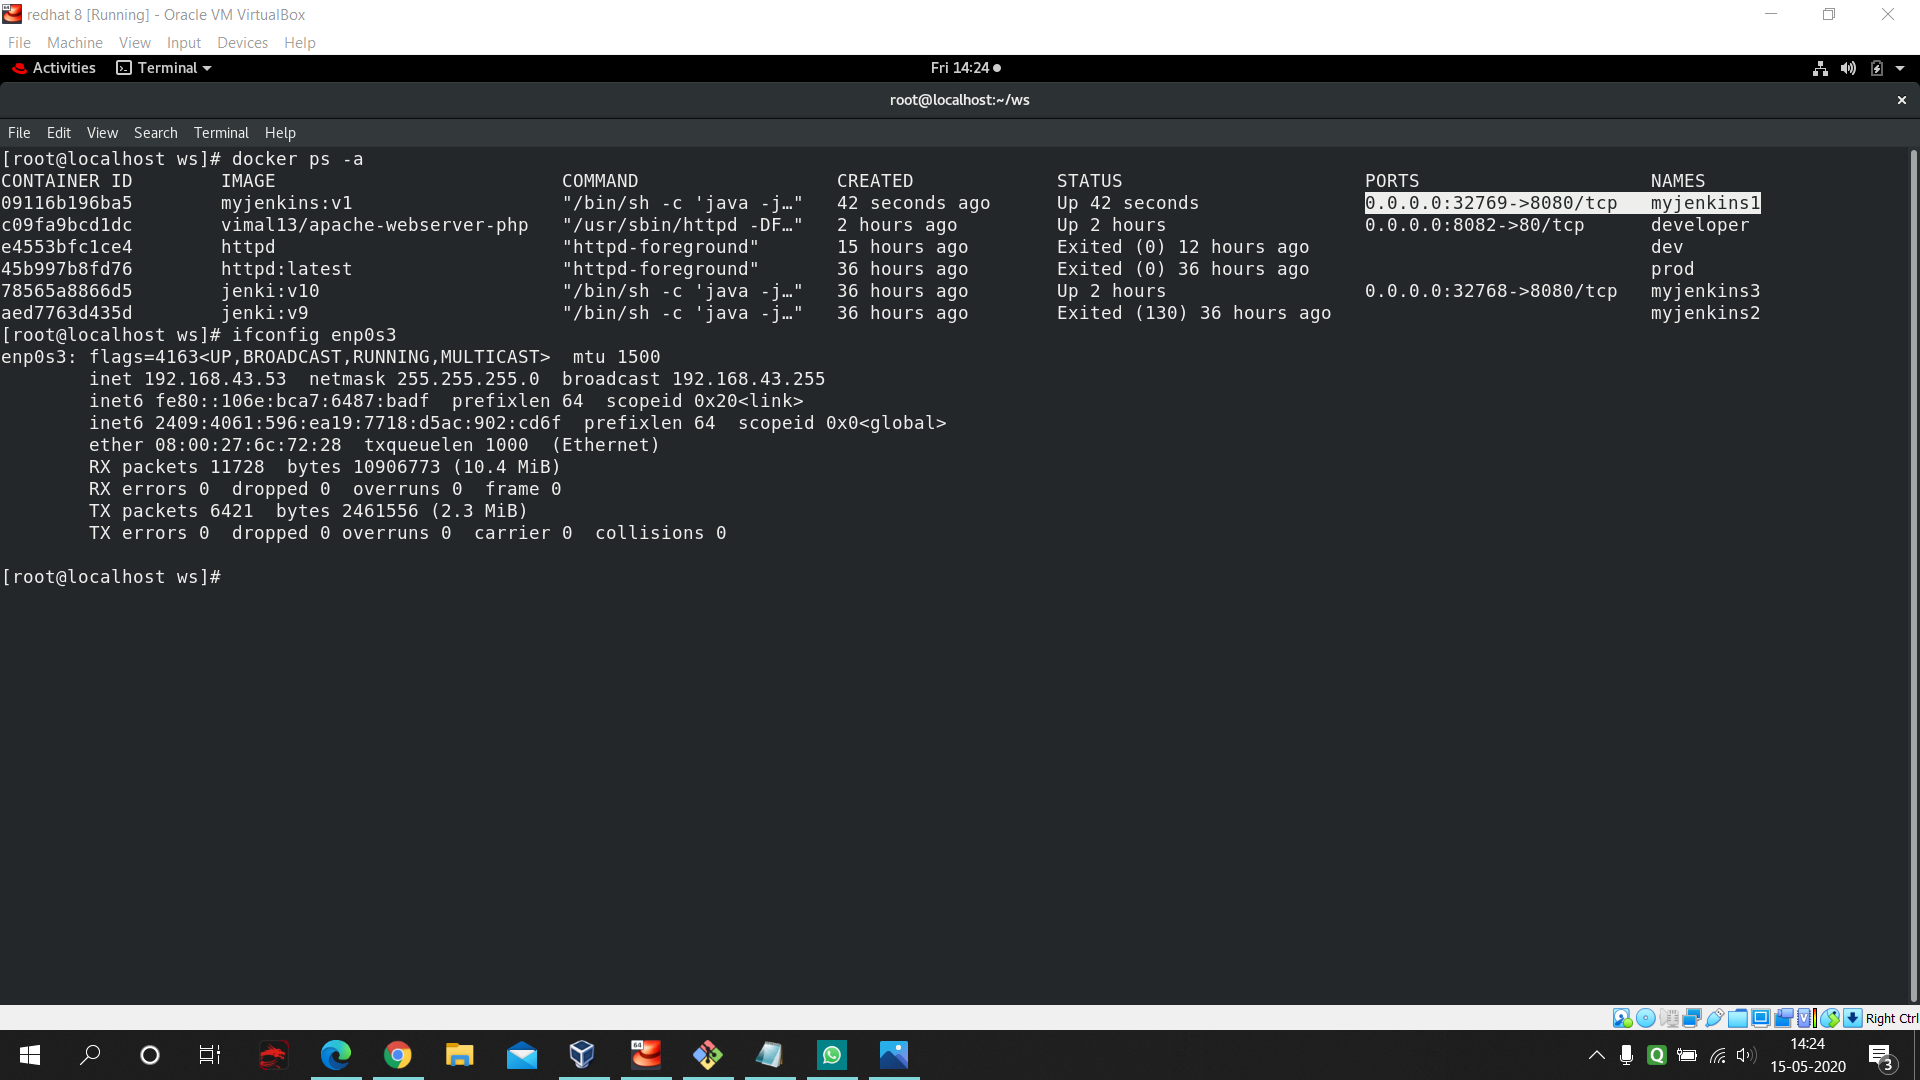This screenshot has width=1920, height=1080.
Task: Click image name jenki:v10
Action: point(270,291)
